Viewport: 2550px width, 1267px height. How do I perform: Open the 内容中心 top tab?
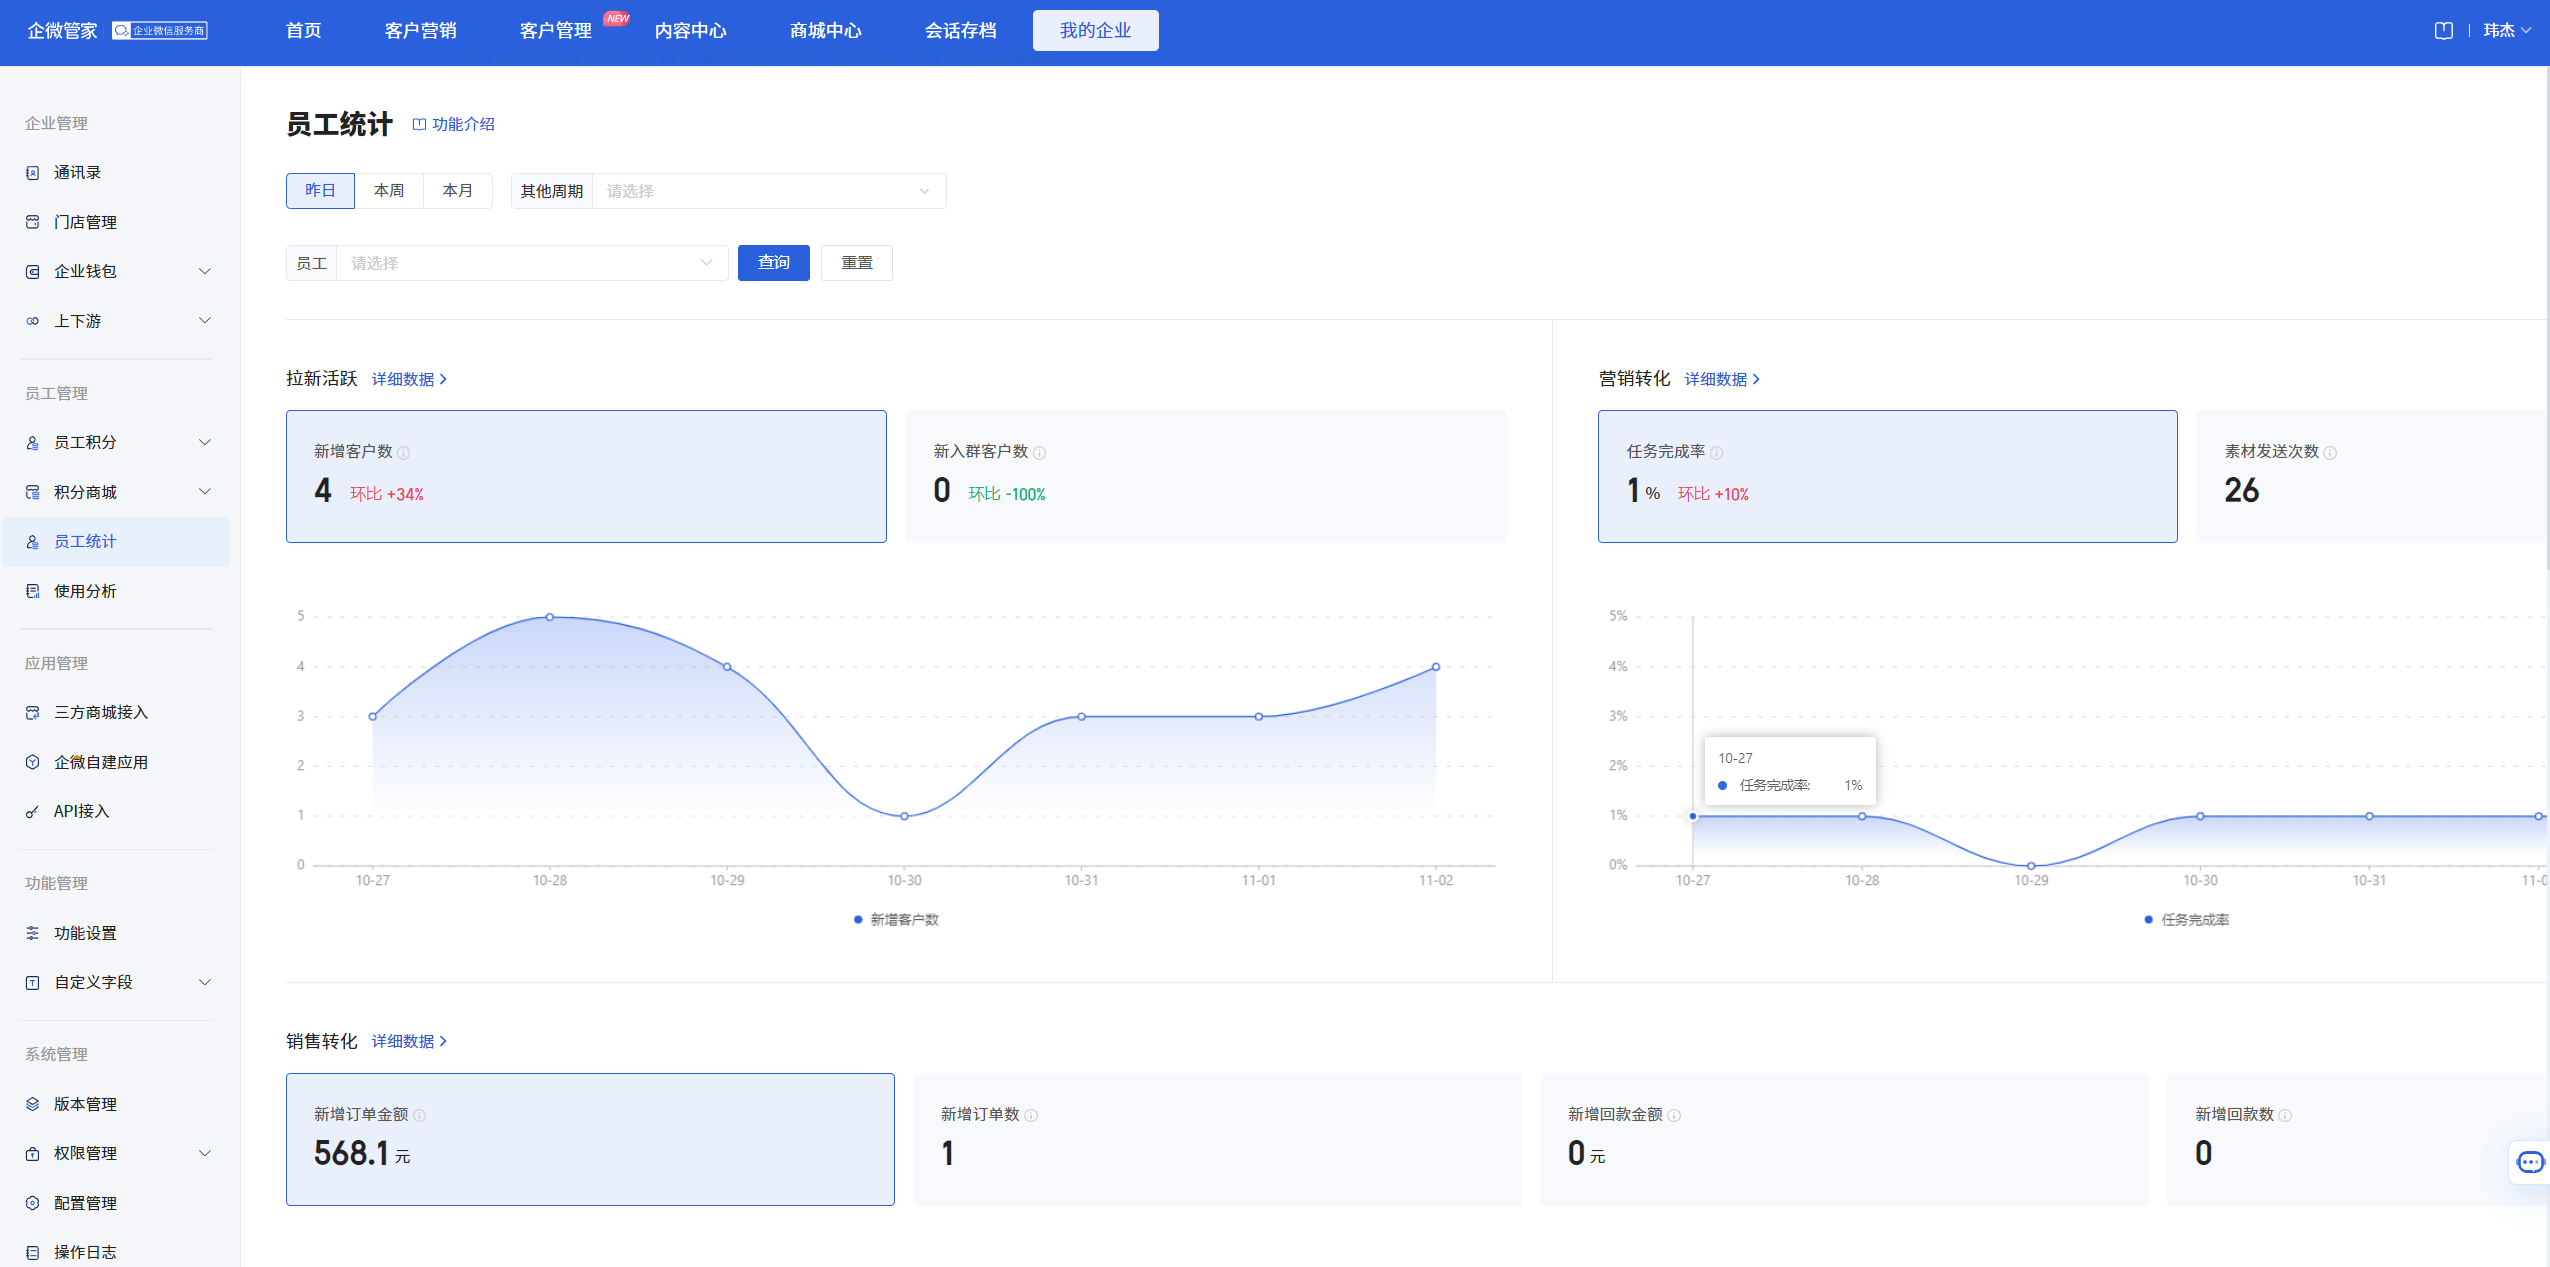(x=690, y=31)
